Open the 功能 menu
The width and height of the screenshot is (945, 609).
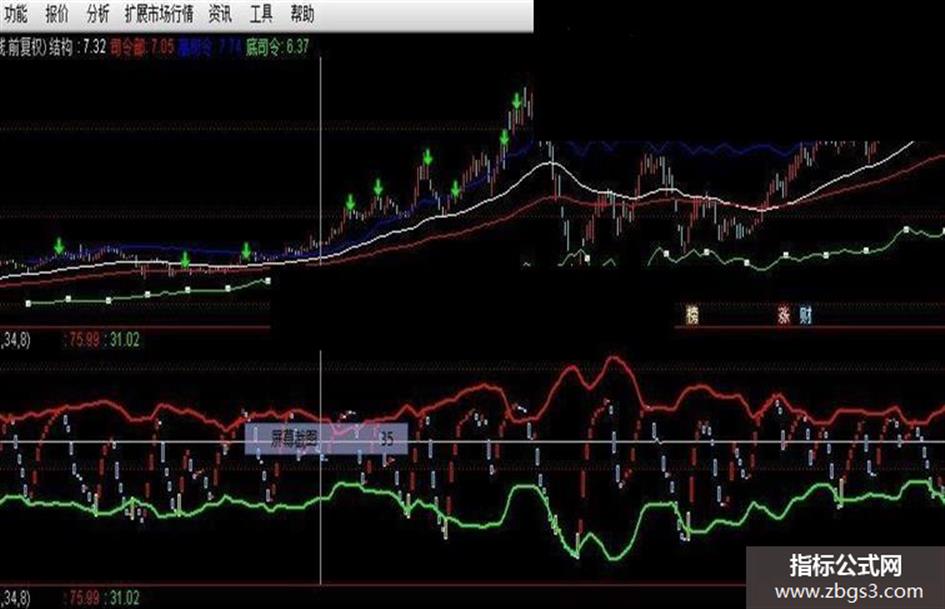(14, 13)
